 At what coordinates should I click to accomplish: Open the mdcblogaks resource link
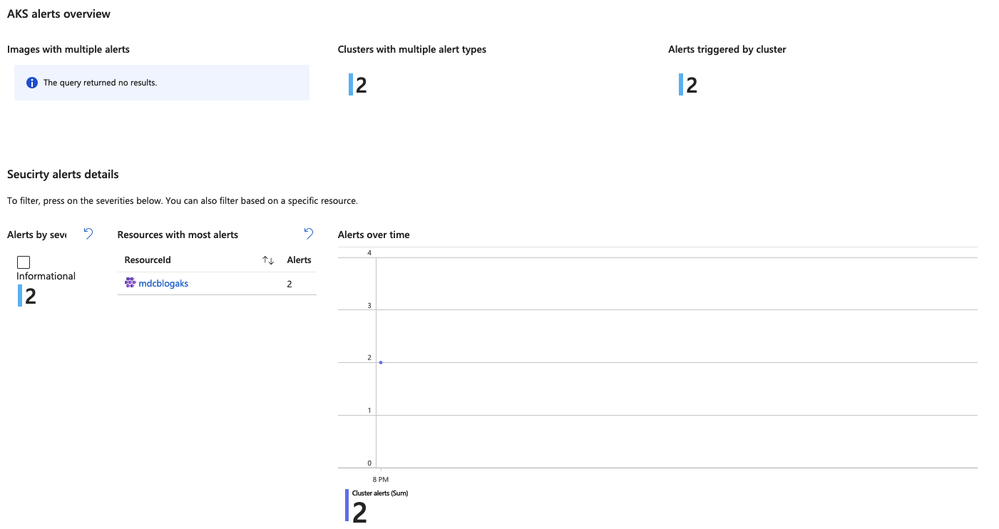tap(163, 284)
